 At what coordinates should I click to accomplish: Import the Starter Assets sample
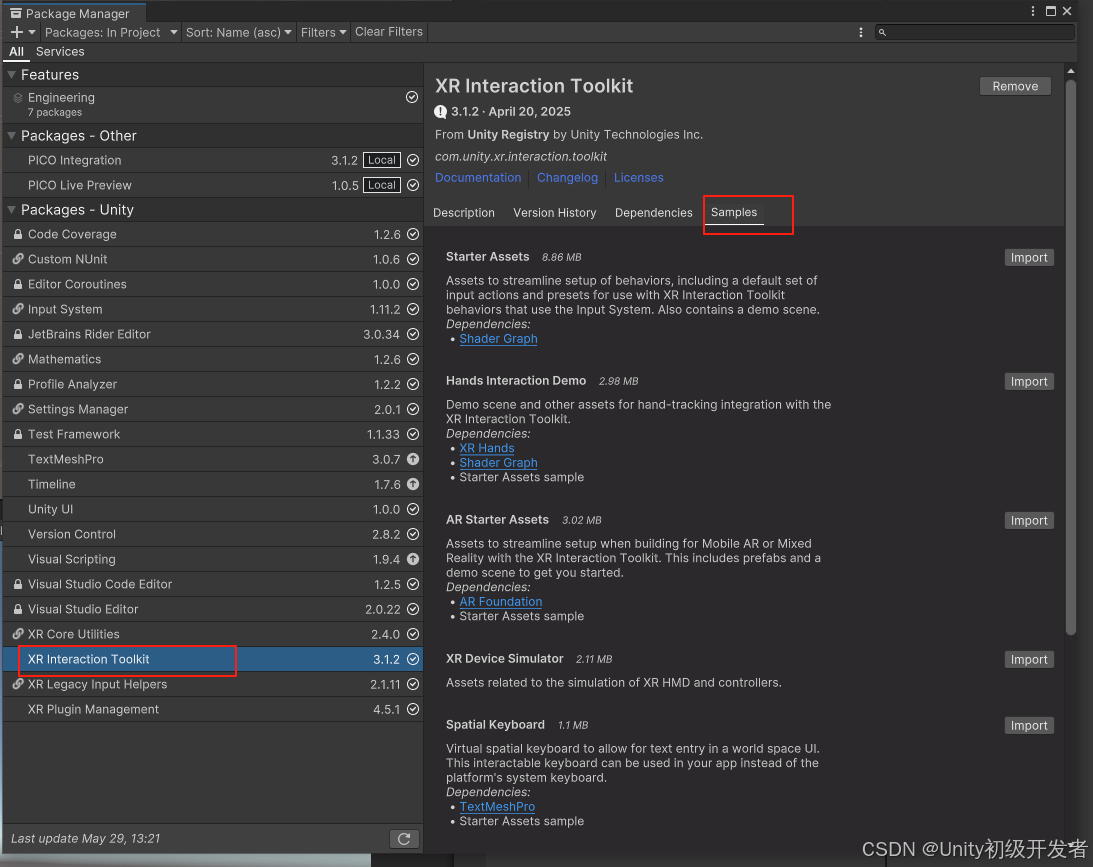[1029, 258]
